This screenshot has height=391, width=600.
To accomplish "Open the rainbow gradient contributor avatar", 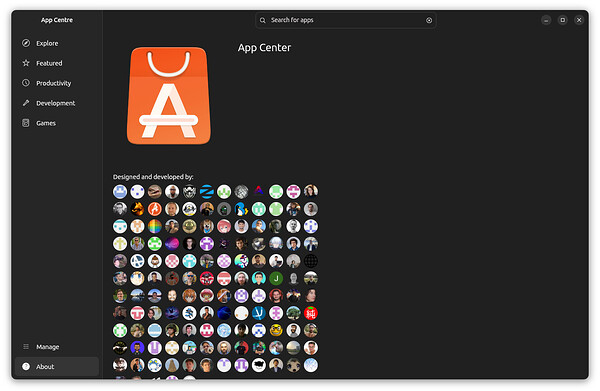I will (155, 226).
